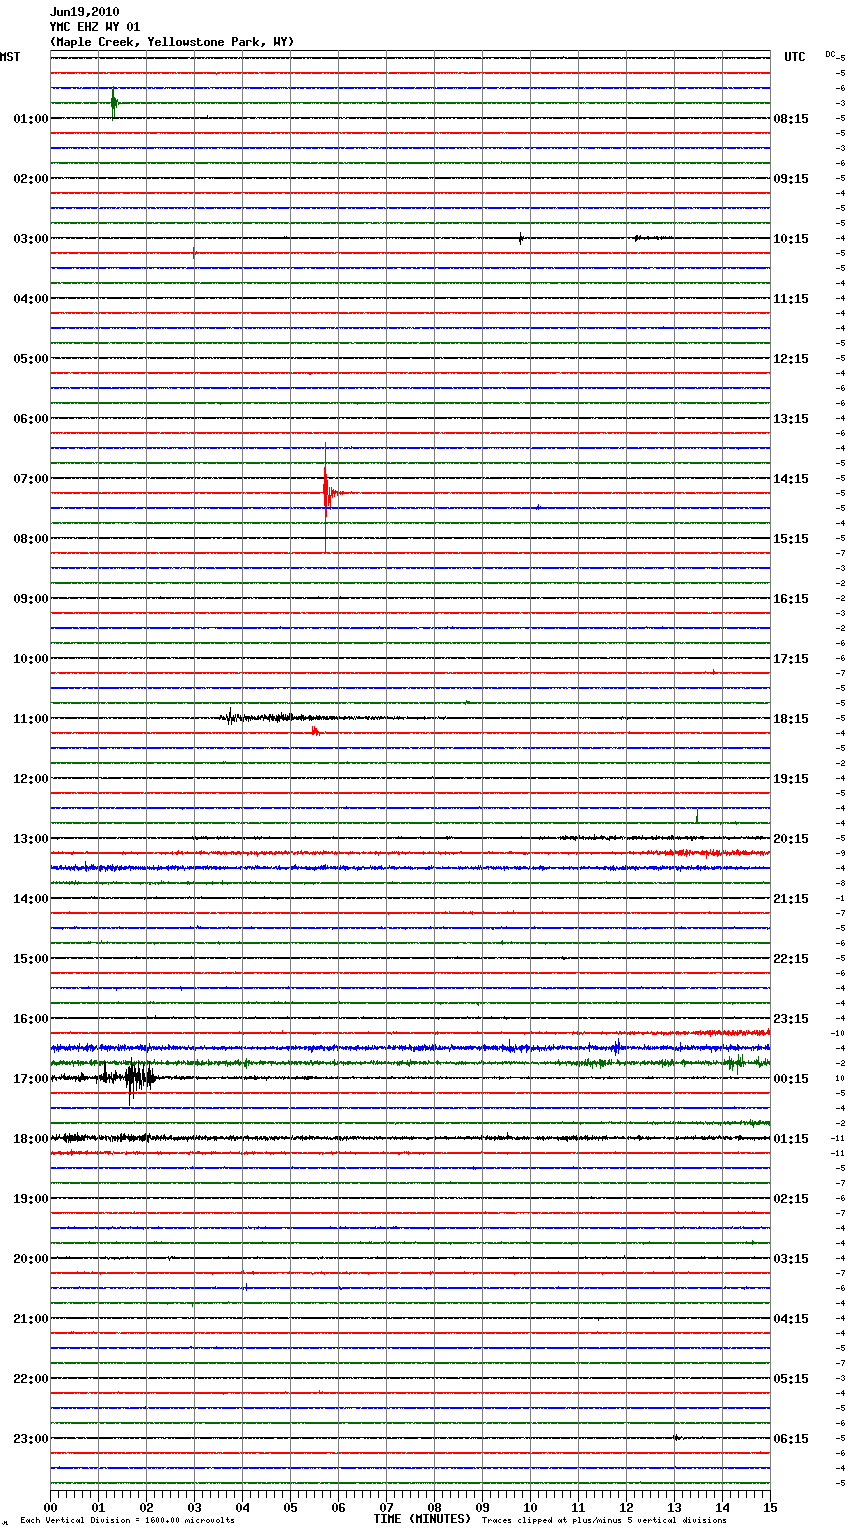
Task: Click the 05:15 UTC time label
Action: coord(791,1379)
